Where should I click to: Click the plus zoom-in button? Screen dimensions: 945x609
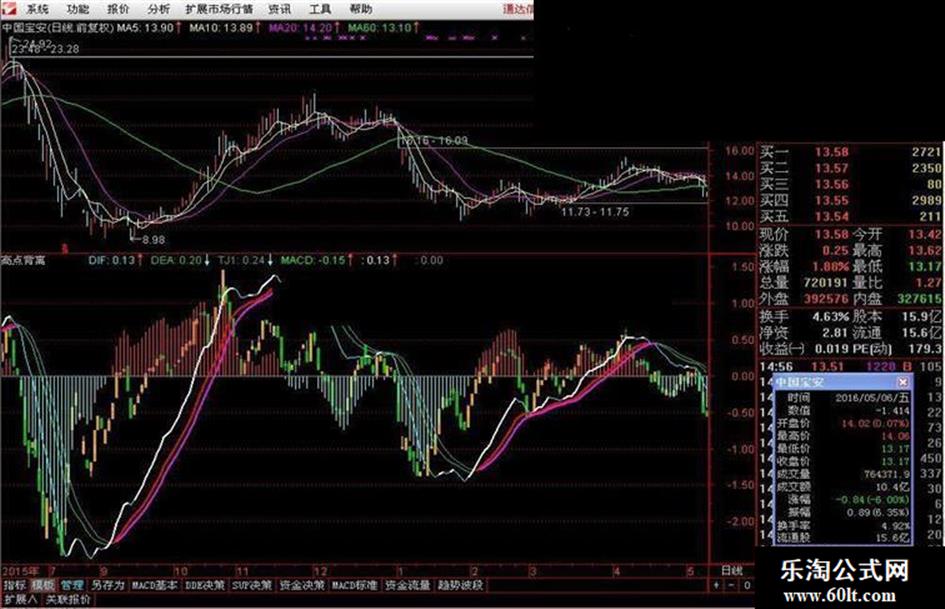click(x=717, y=585)
